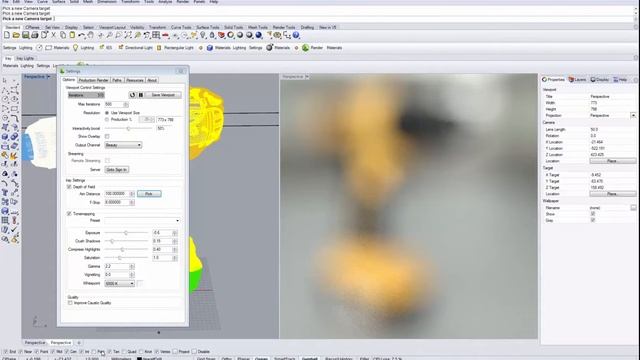Open the Output Channel dropdown
This screenshot has height=360, width=640.
(x=123, y=145)
